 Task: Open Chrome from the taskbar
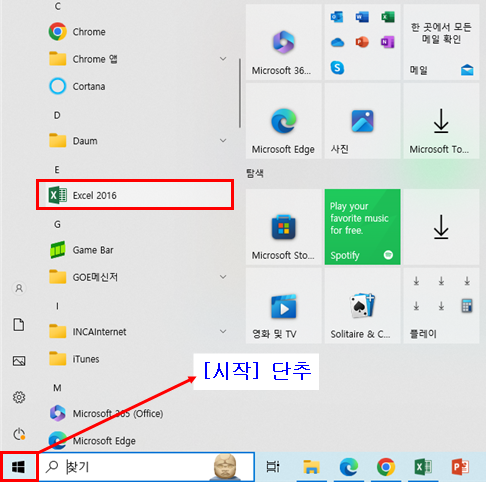coord(386,467)
